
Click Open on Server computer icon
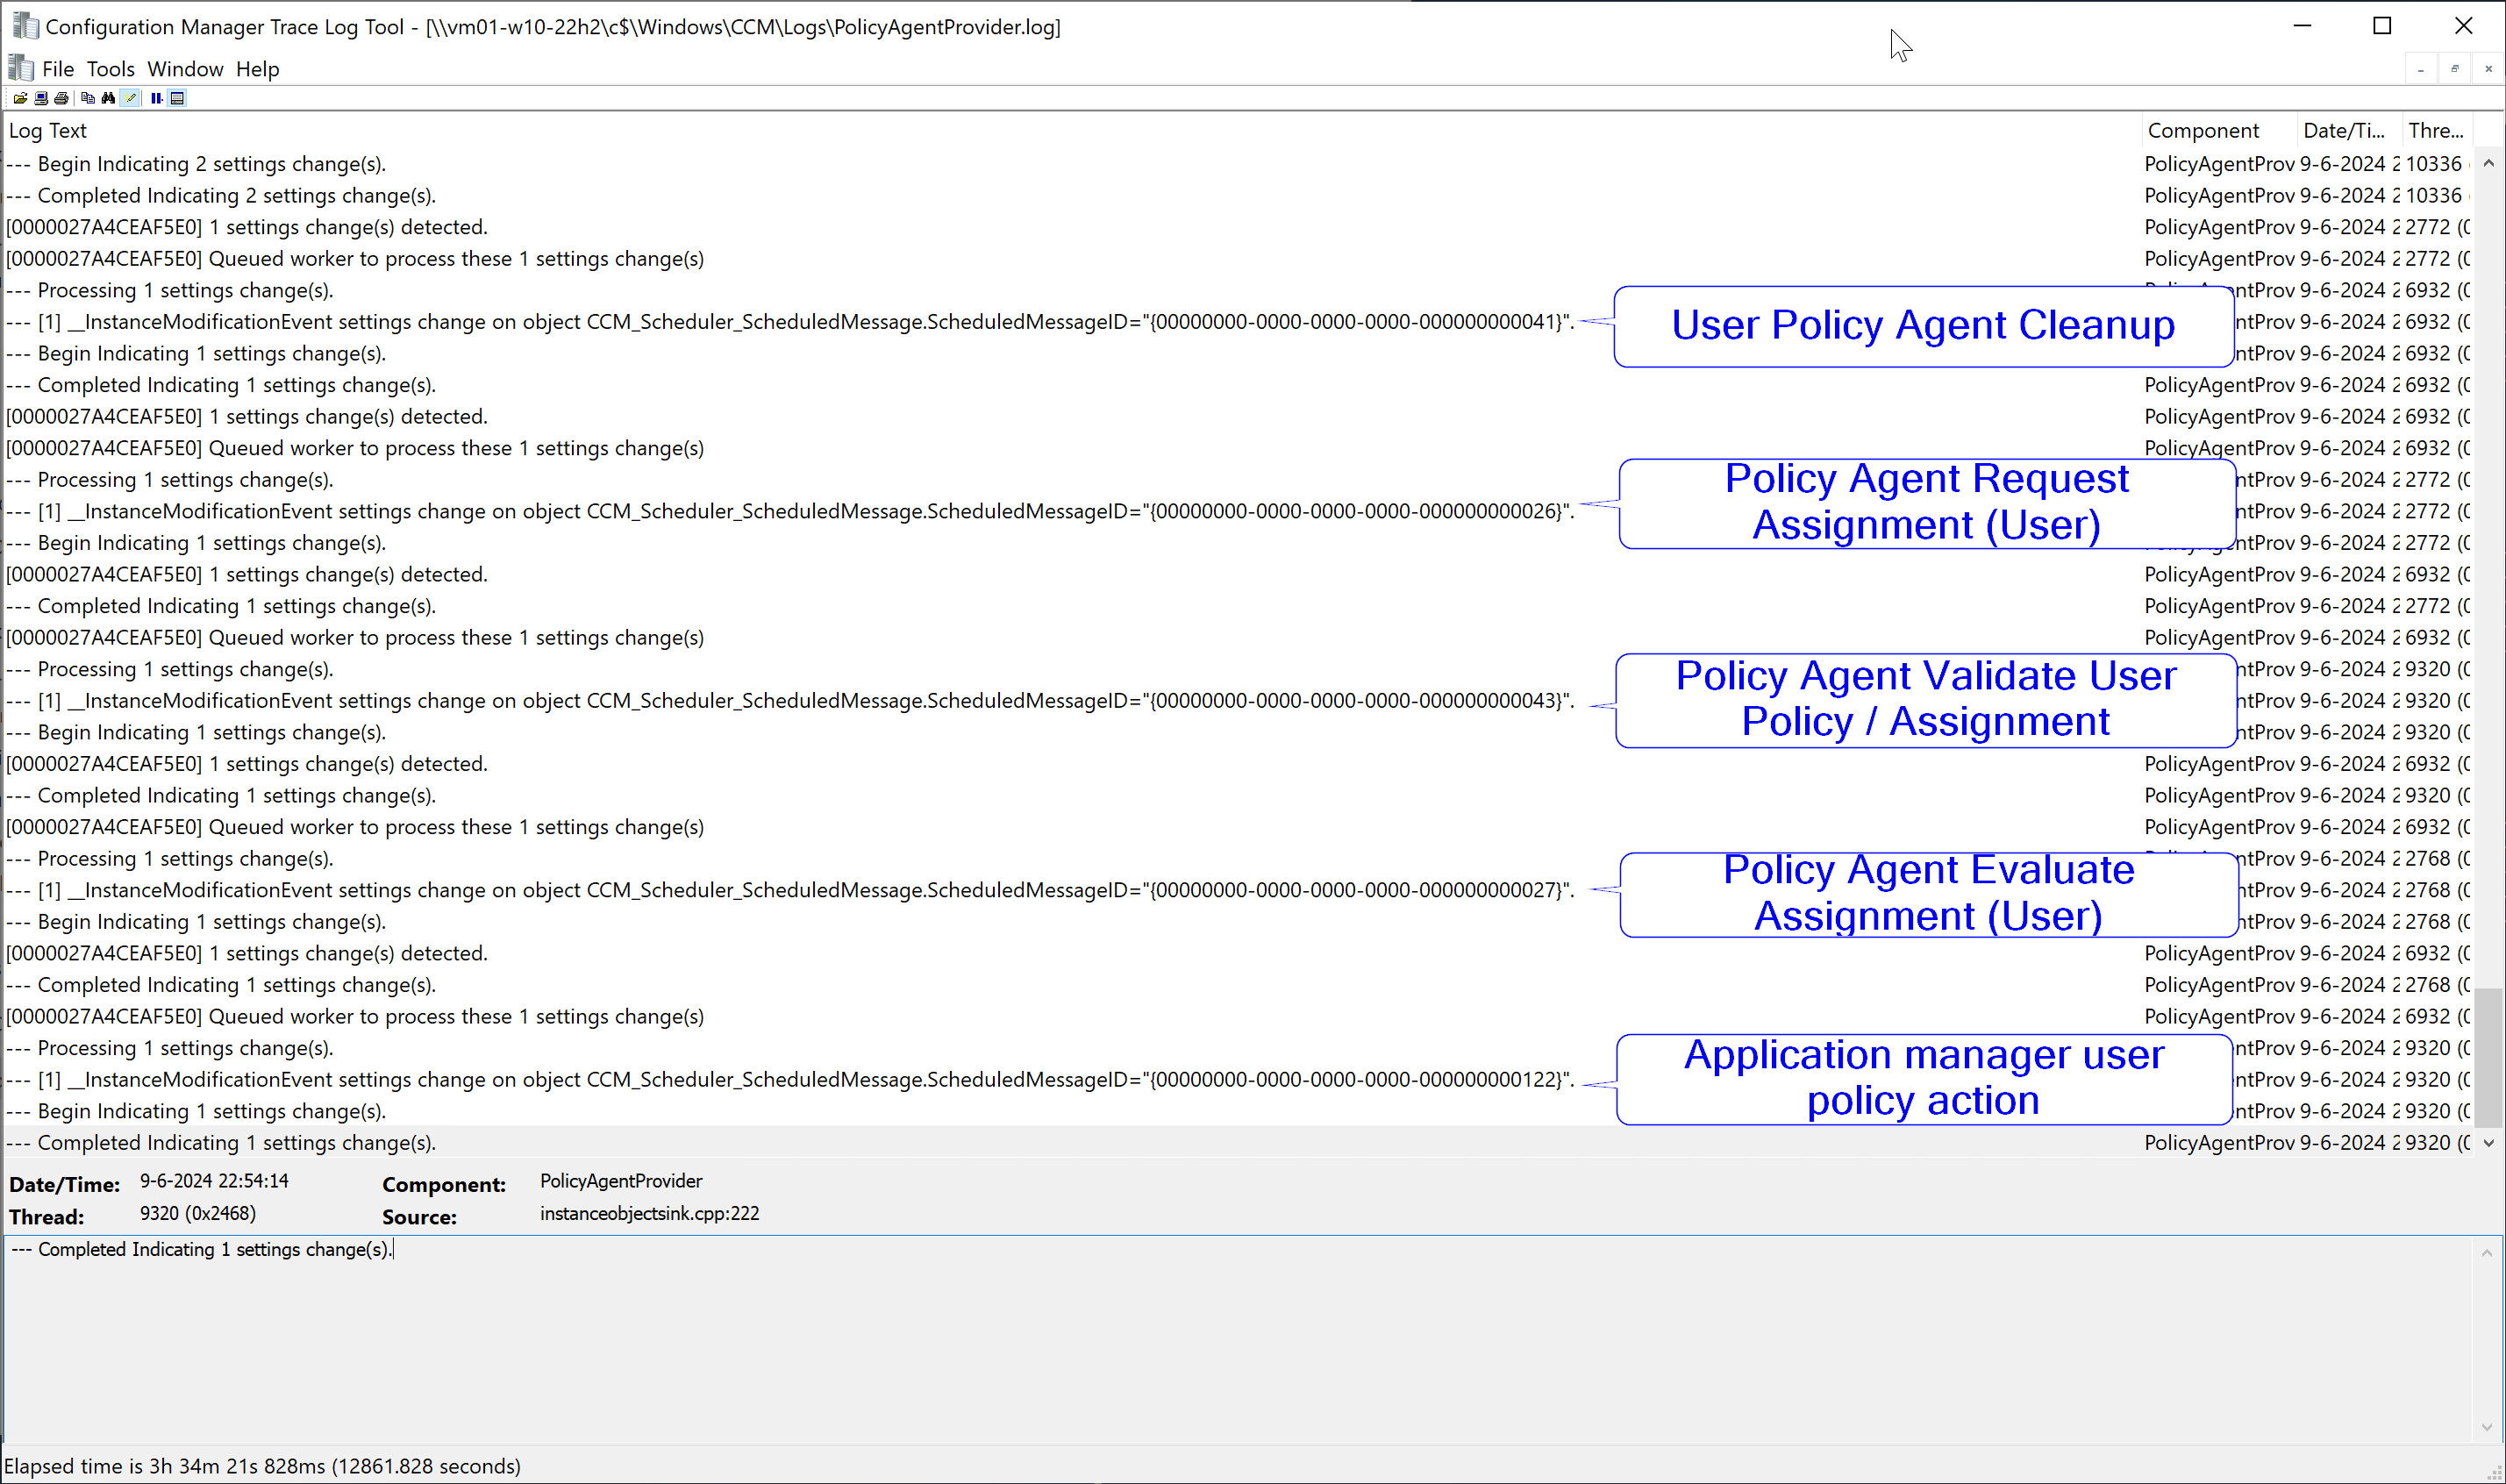point(41,98)
